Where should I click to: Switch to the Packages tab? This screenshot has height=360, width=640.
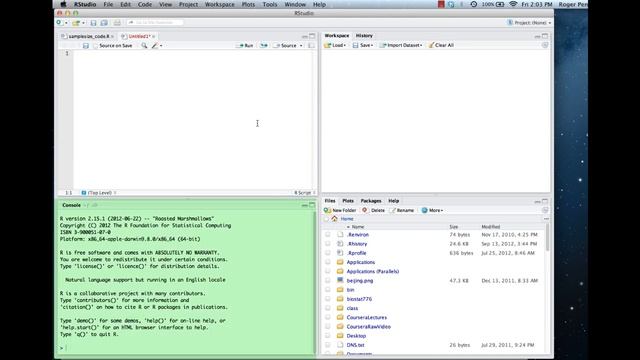click(371, 201)
